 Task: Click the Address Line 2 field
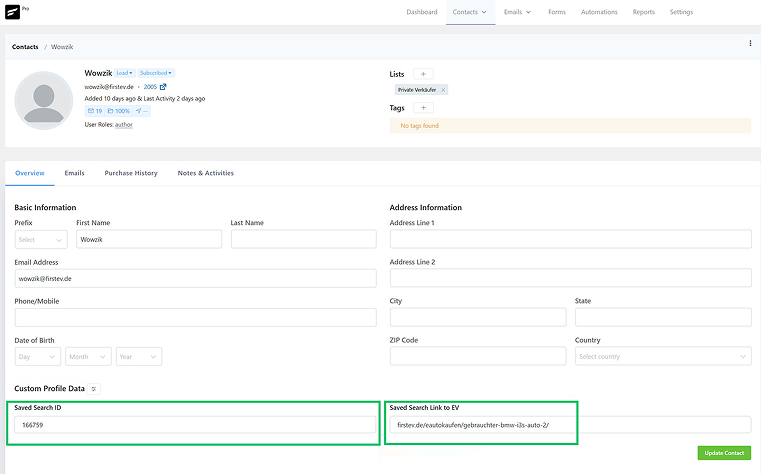coord(571,278)
